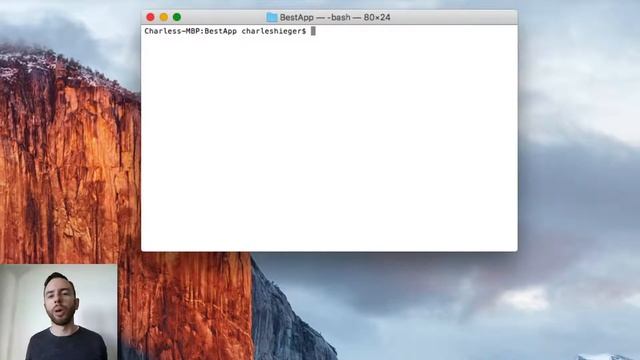This screenshot has height=360, width=640.
Task: Minimize the Terminal window with yellow button
Action: pyautogui.click(x=164, y=17)
